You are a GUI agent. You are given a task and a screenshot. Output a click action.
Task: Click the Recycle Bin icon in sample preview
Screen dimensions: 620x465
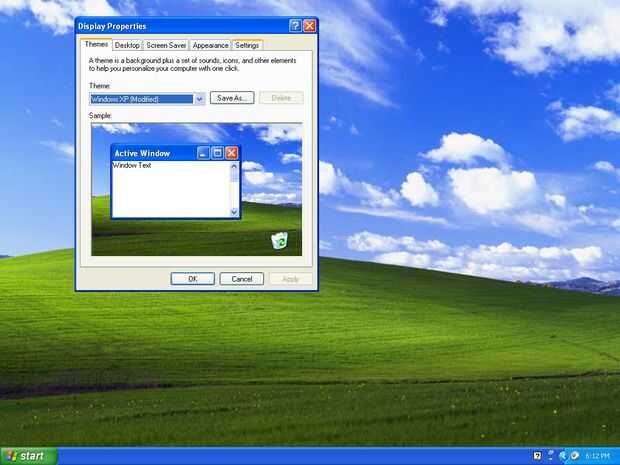click(280, 241)
